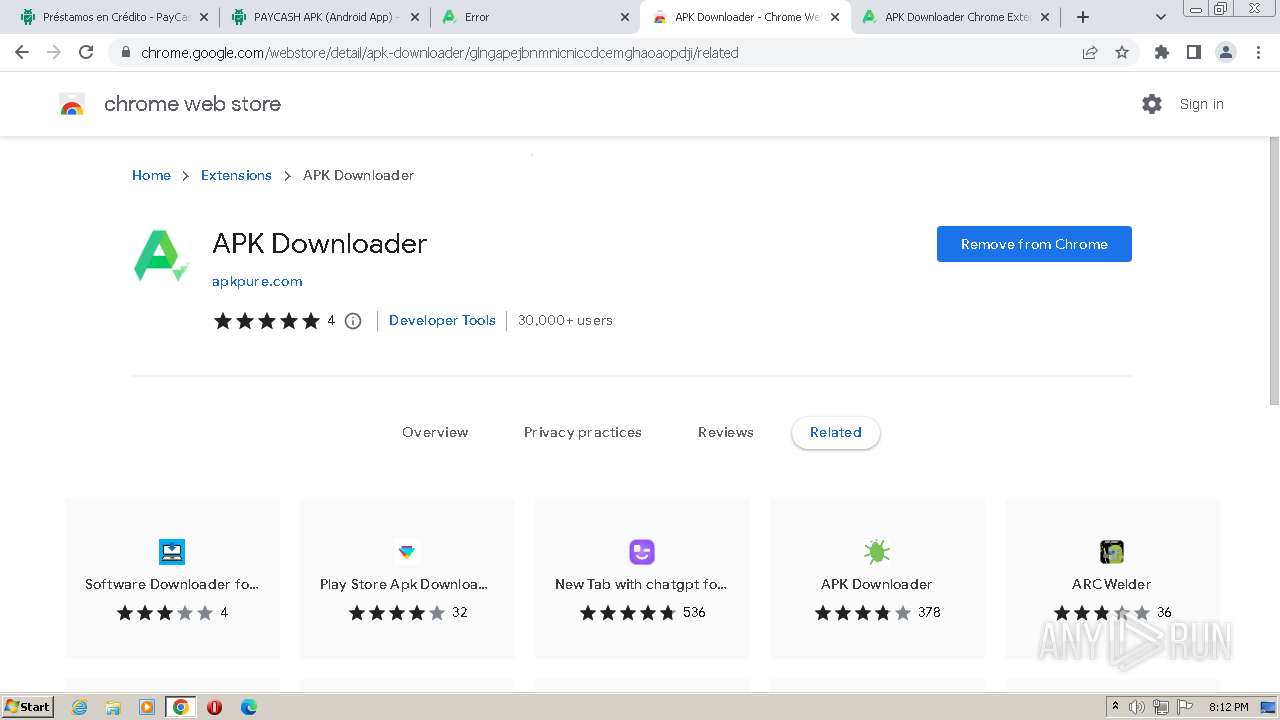Image resolution: width=1280 pixels, height=720 pixels.
Task: Close the PAYCASH APK tab
Action: click(x=415, y=17)
